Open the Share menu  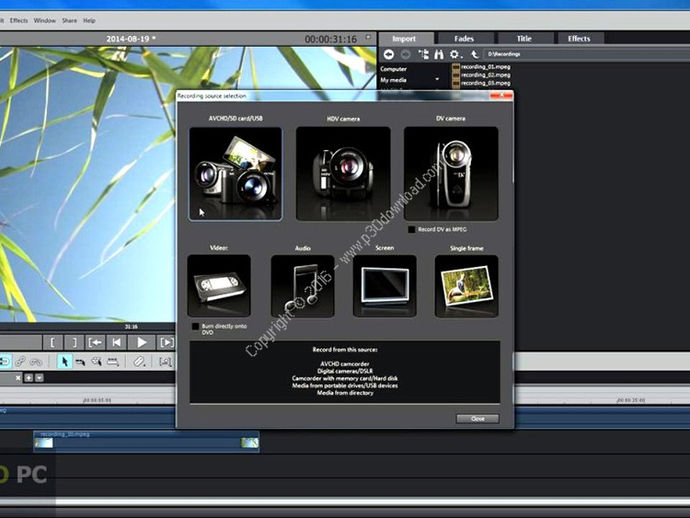tap(69, 20)
